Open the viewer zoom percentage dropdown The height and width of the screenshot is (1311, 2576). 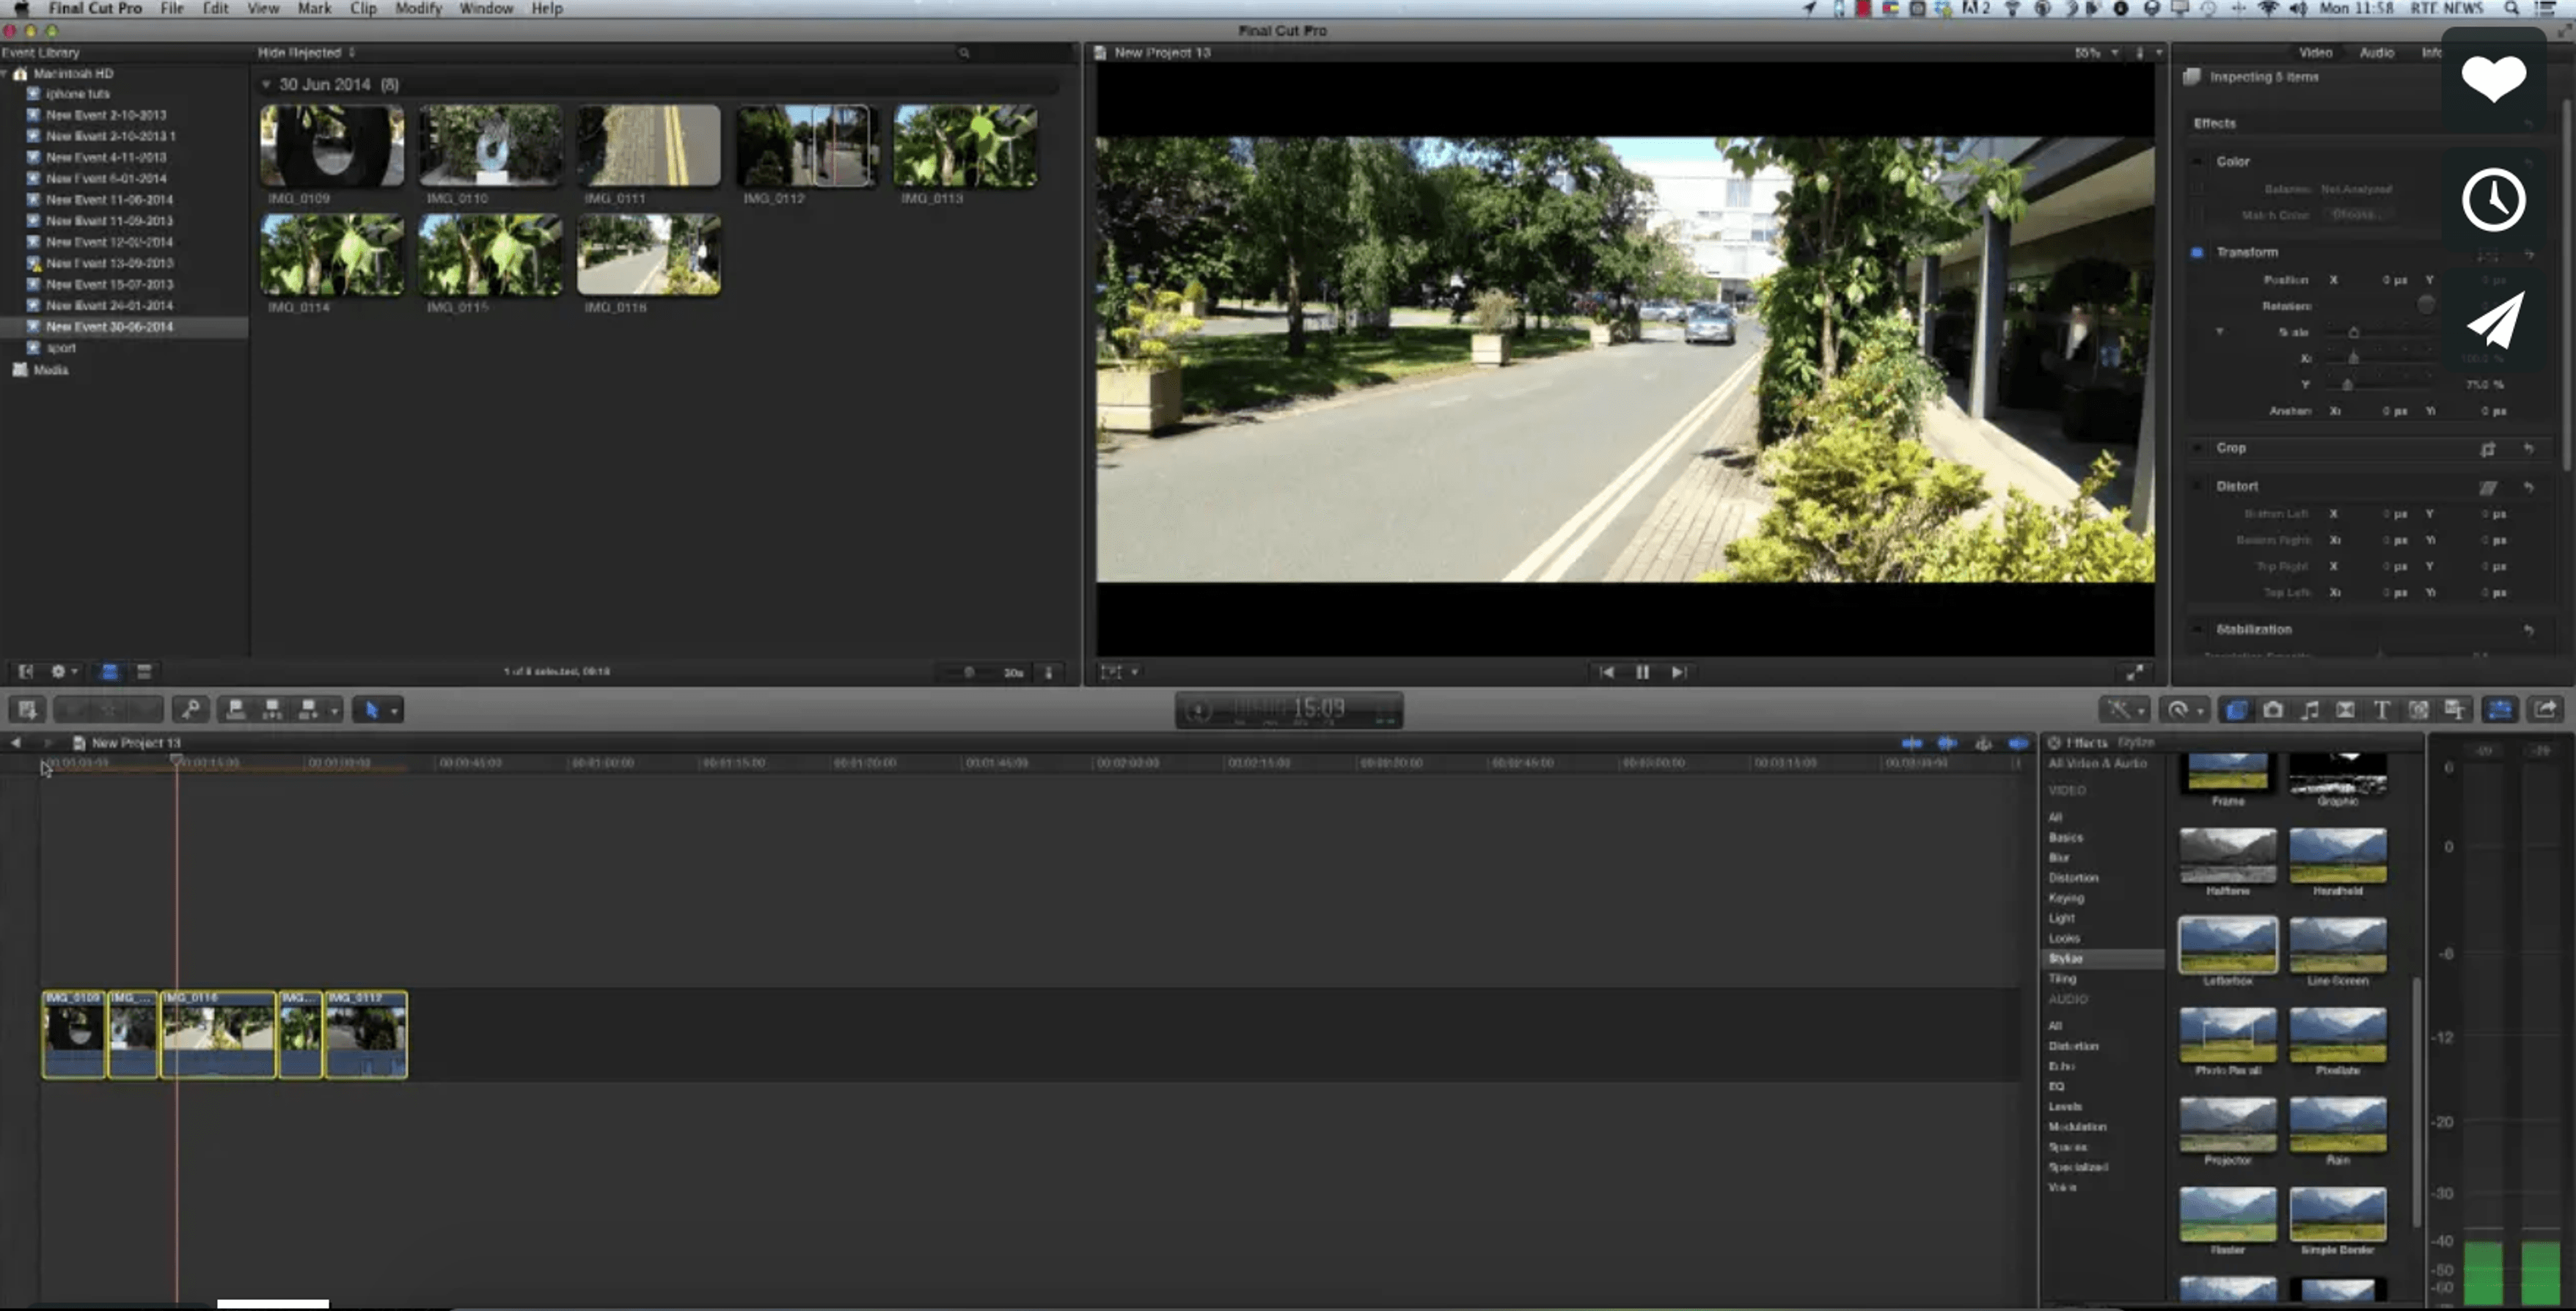pyautogui.click(x=2096, y=52)
